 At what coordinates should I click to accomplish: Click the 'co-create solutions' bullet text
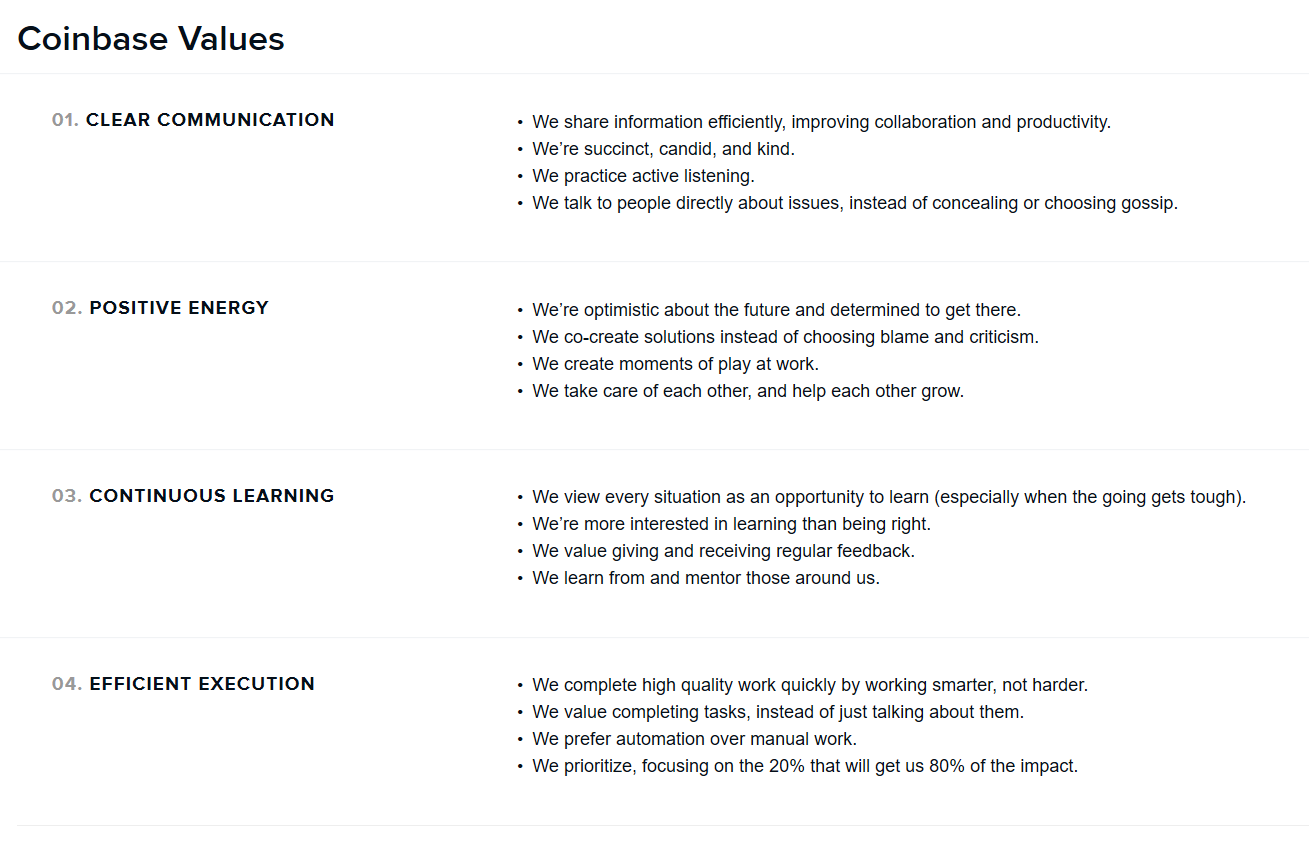[785, 337]
